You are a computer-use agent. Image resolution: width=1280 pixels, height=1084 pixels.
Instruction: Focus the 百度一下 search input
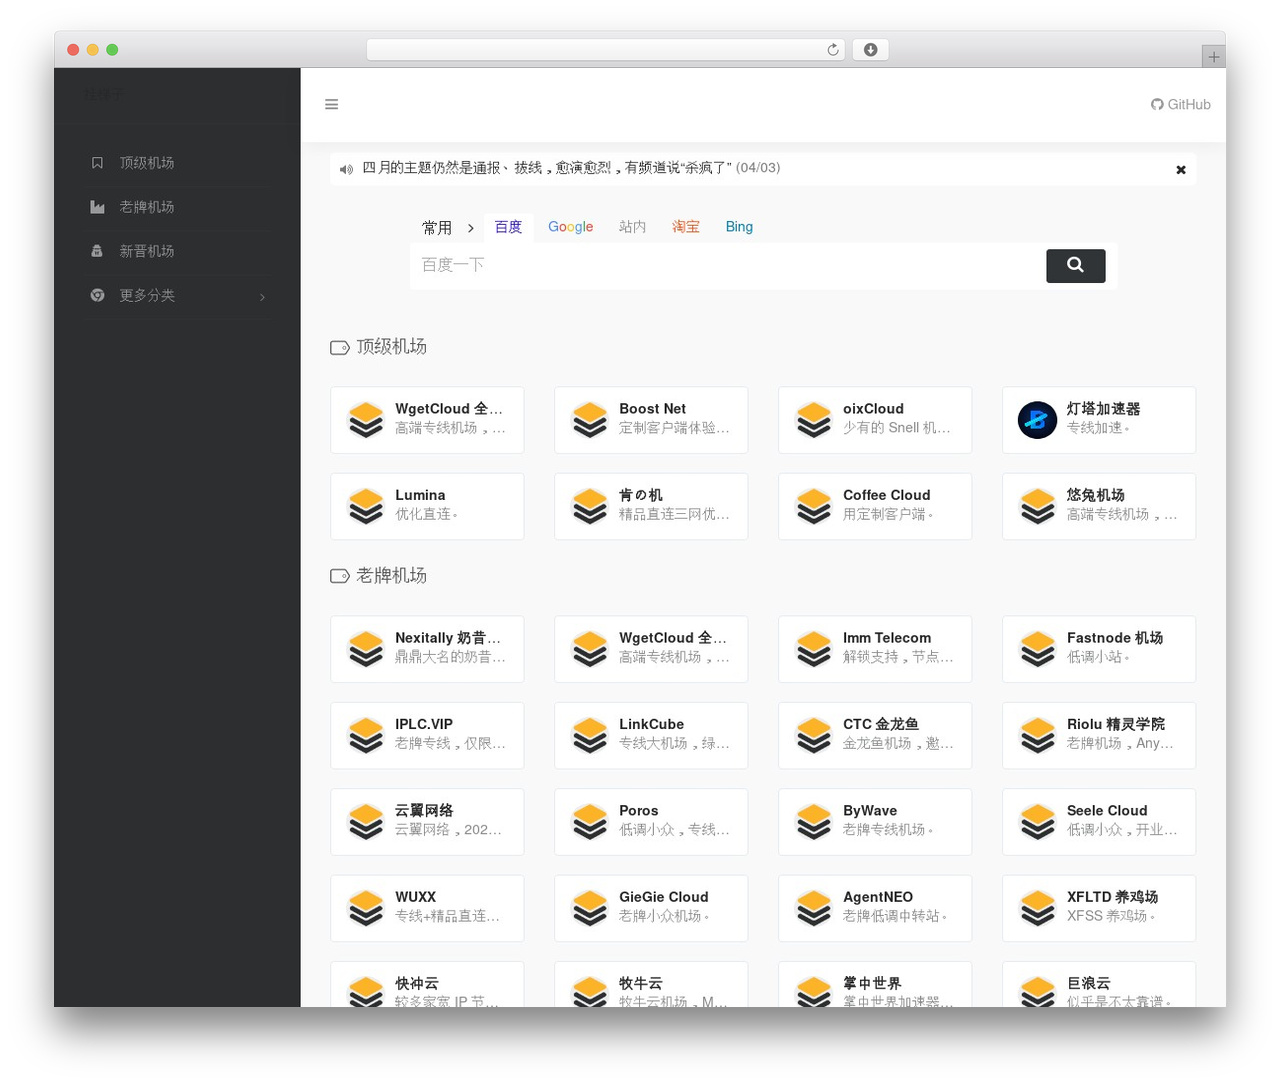[727, 265]
